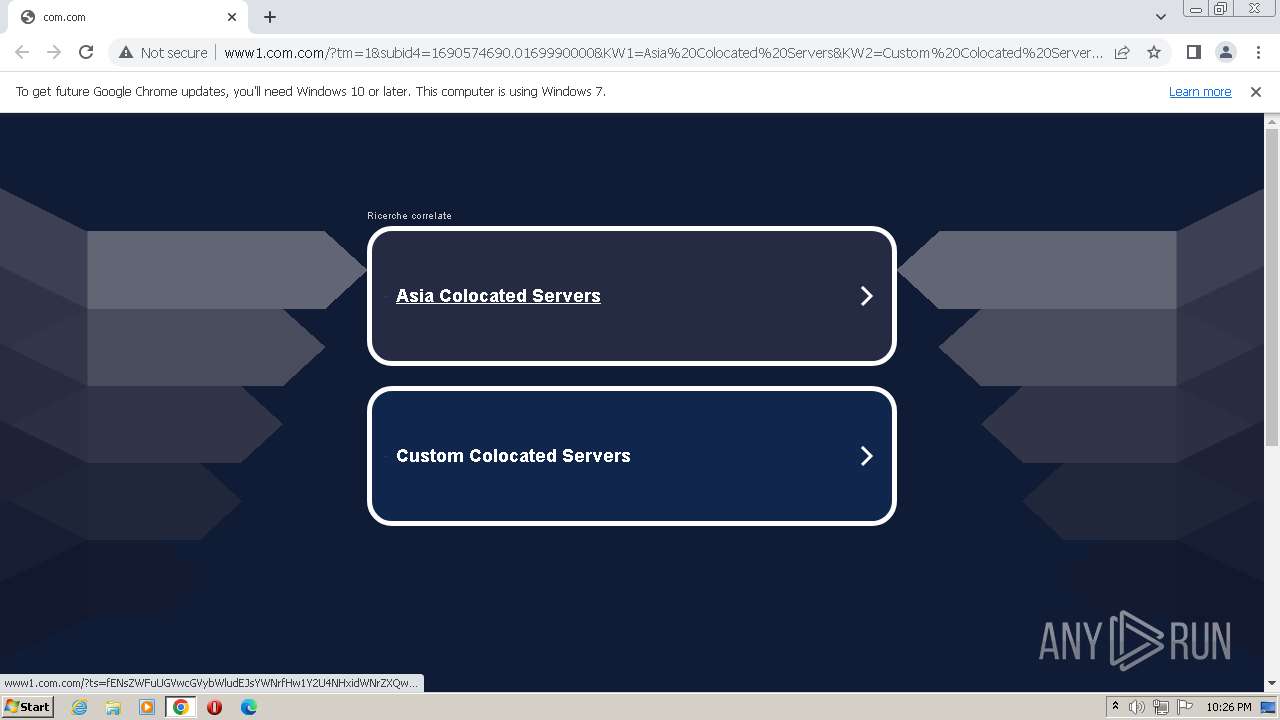The image size is (1280, 720).
Task: Close the com.com tab
Action: pyautogui.click(x=232, y=17)
